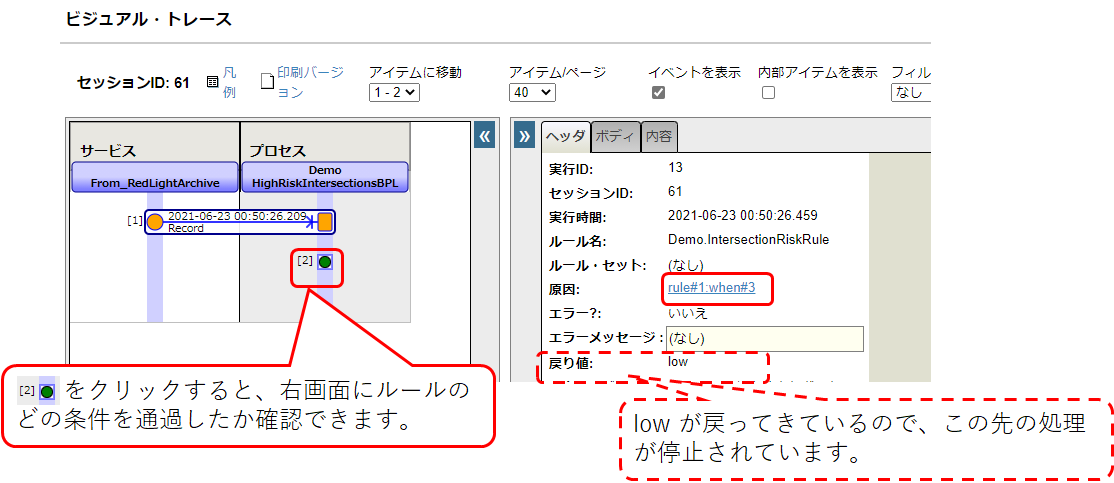Toggle the イベントを表示 checkbox
The image size is (1114, 483).
658,93
